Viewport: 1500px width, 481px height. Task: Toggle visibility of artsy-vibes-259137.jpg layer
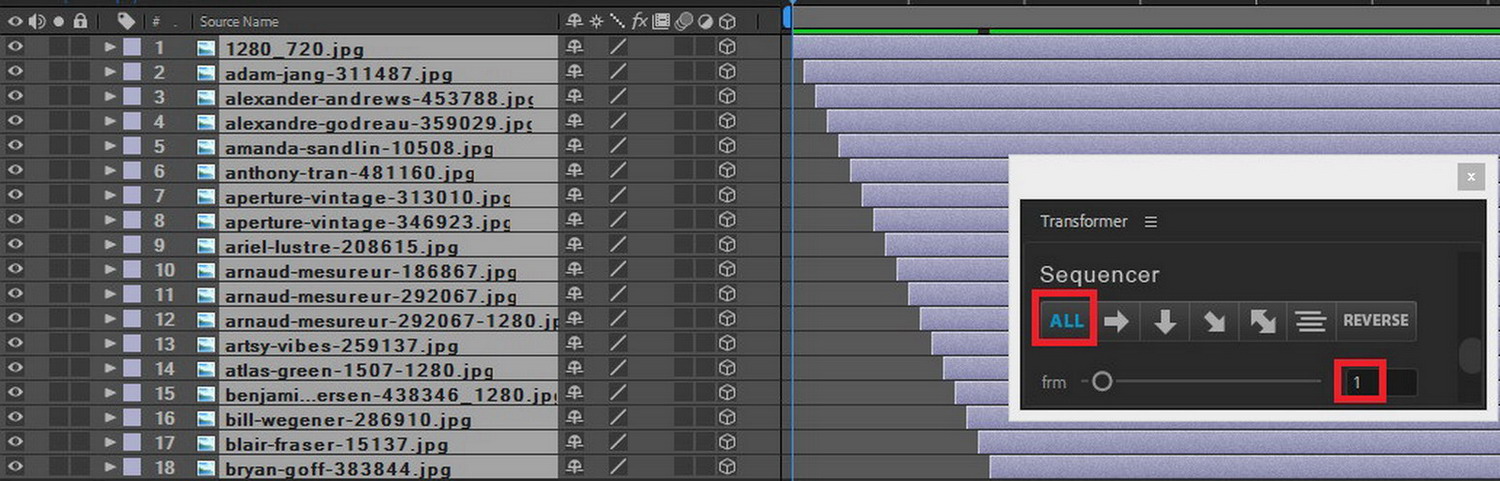click(15, 344)
